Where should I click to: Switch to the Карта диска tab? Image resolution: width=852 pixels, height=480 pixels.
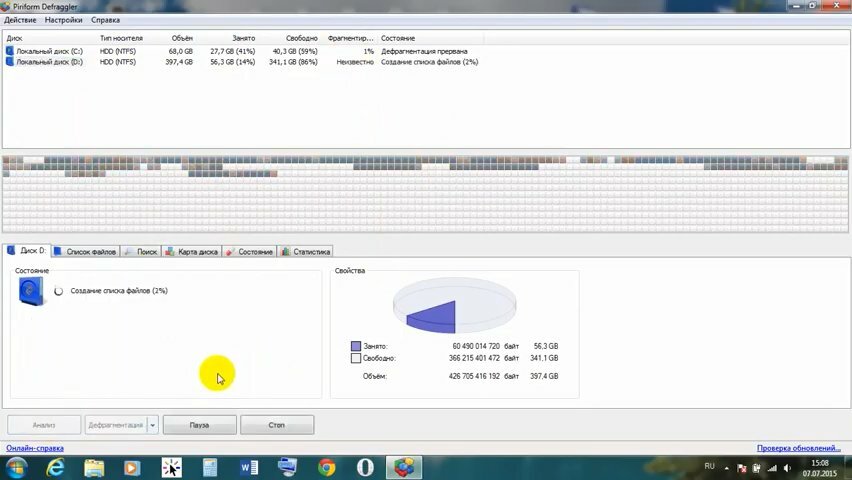(192, 252)
